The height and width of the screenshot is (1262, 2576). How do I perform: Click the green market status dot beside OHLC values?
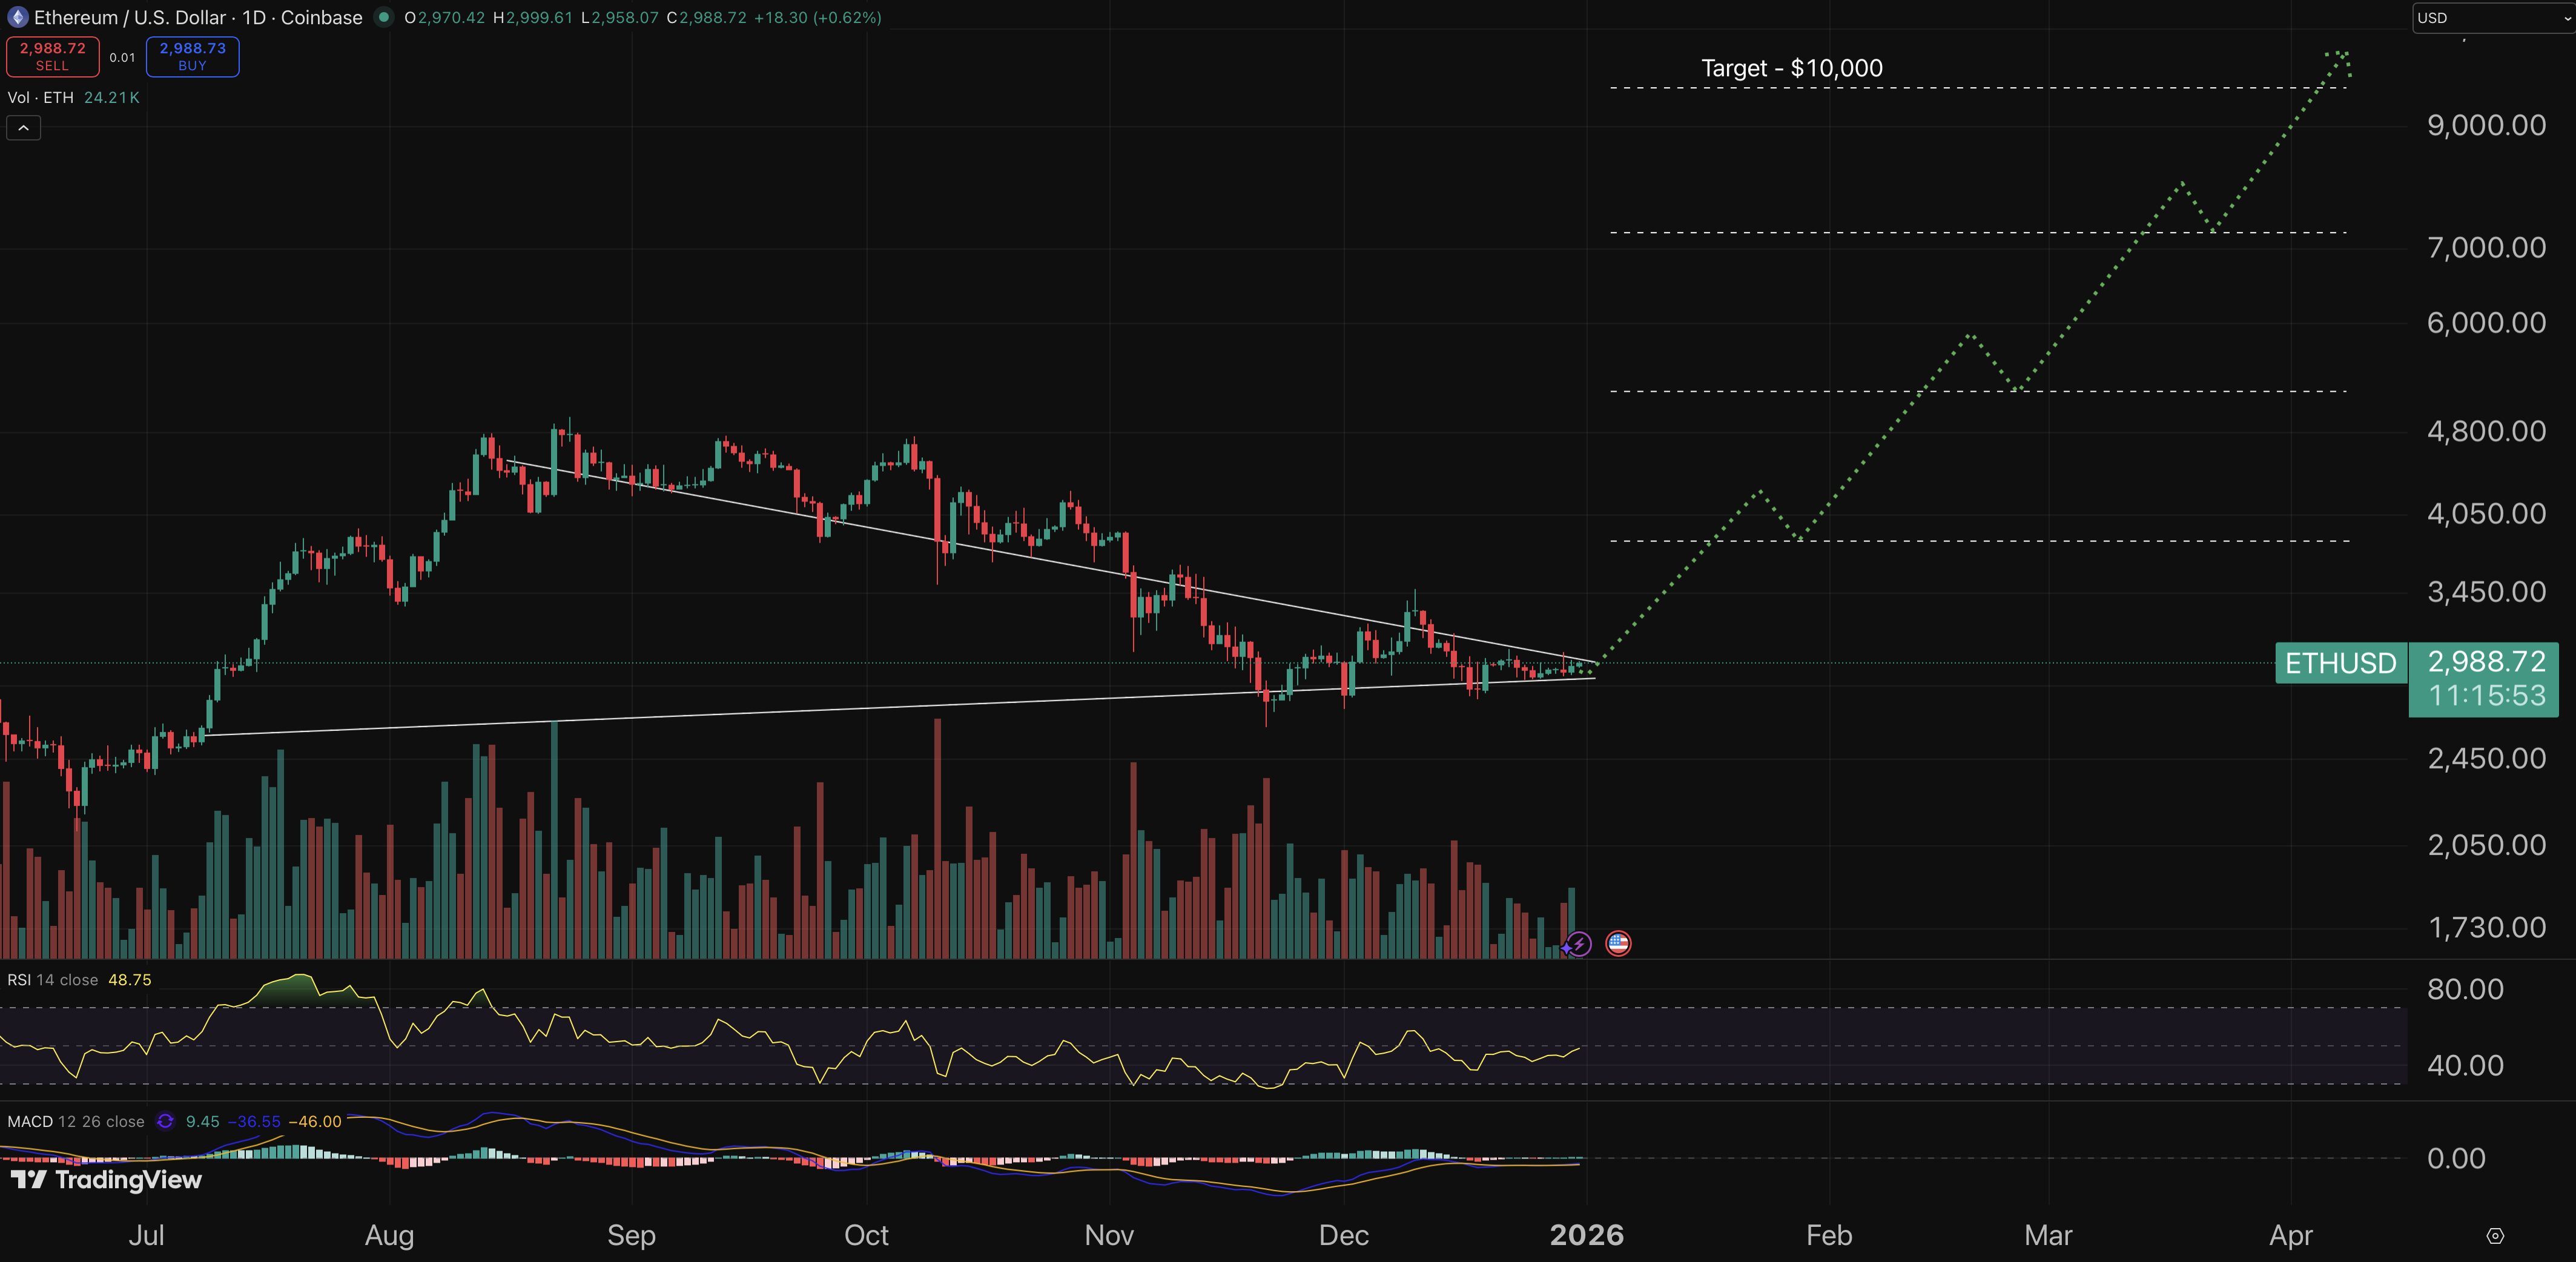pos(383,17)
